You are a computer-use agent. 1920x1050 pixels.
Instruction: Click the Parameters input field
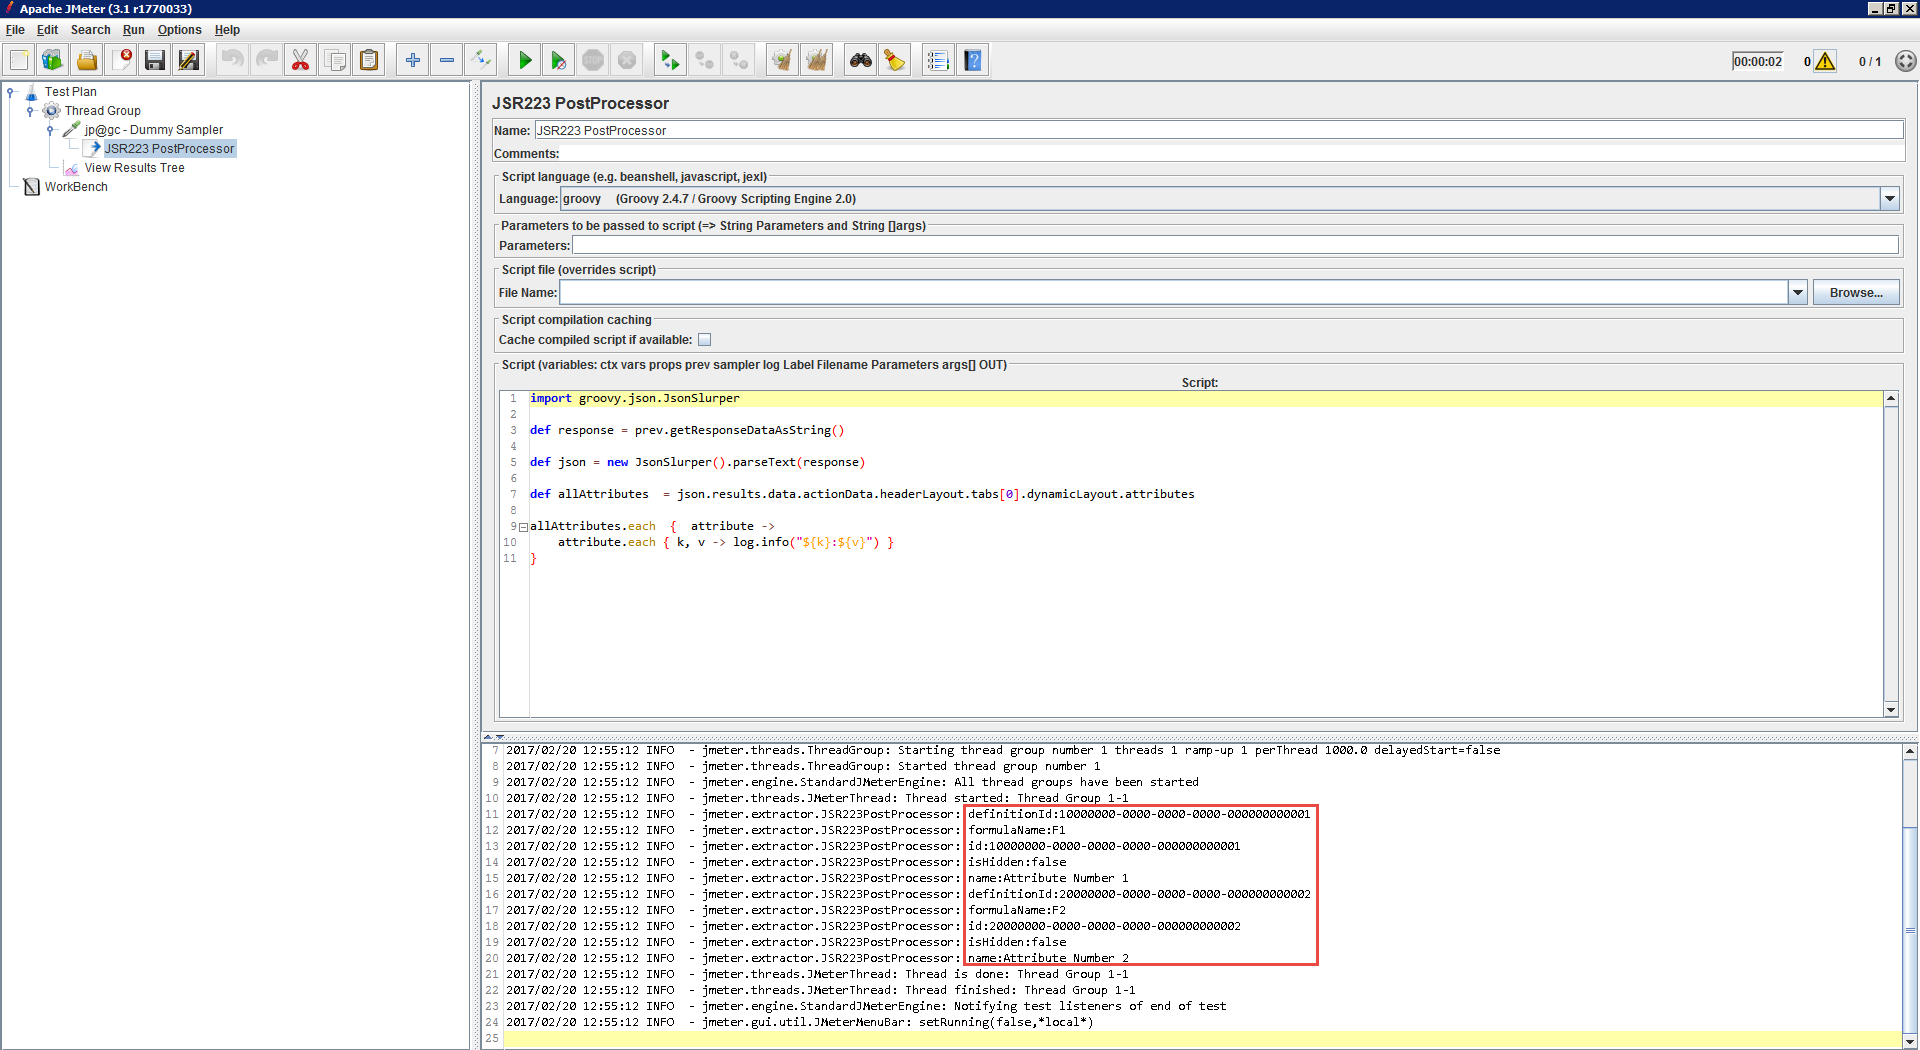pyautogui.click(x=1235, y=245)
